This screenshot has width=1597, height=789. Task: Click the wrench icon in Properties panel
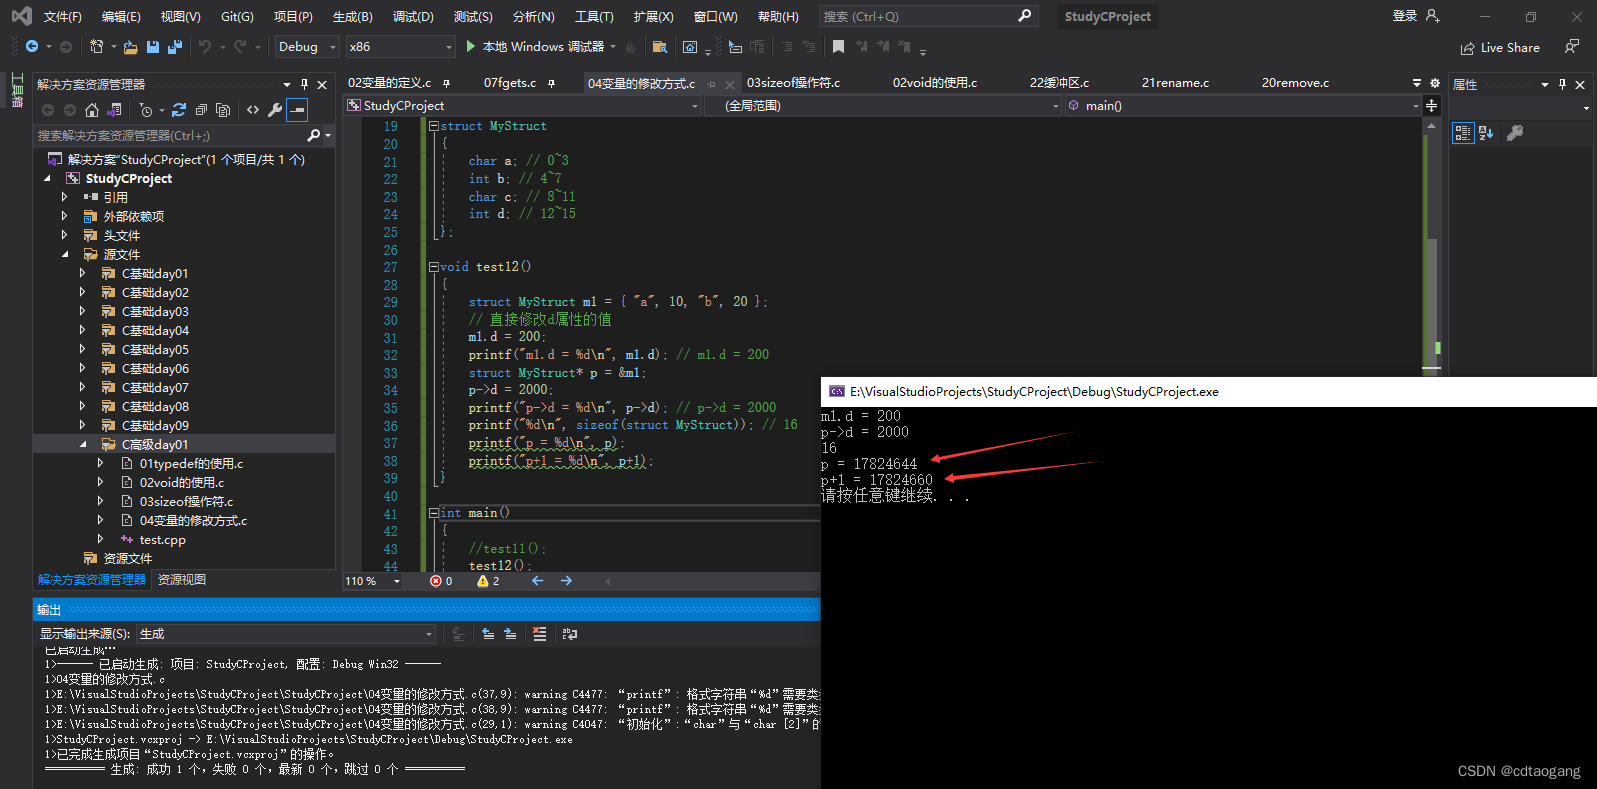click(x=1515, y=133)
